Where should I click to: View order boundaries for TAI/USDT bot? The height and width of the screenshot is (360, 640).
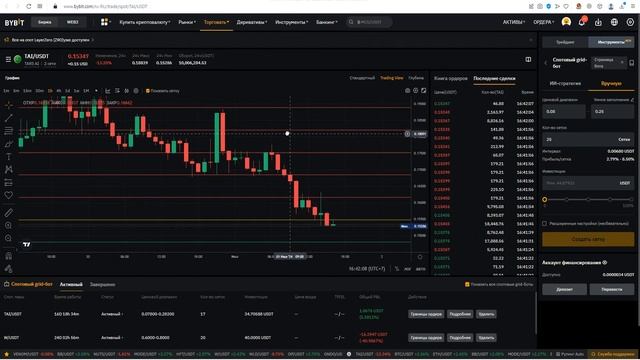click(x=426, y=314)
